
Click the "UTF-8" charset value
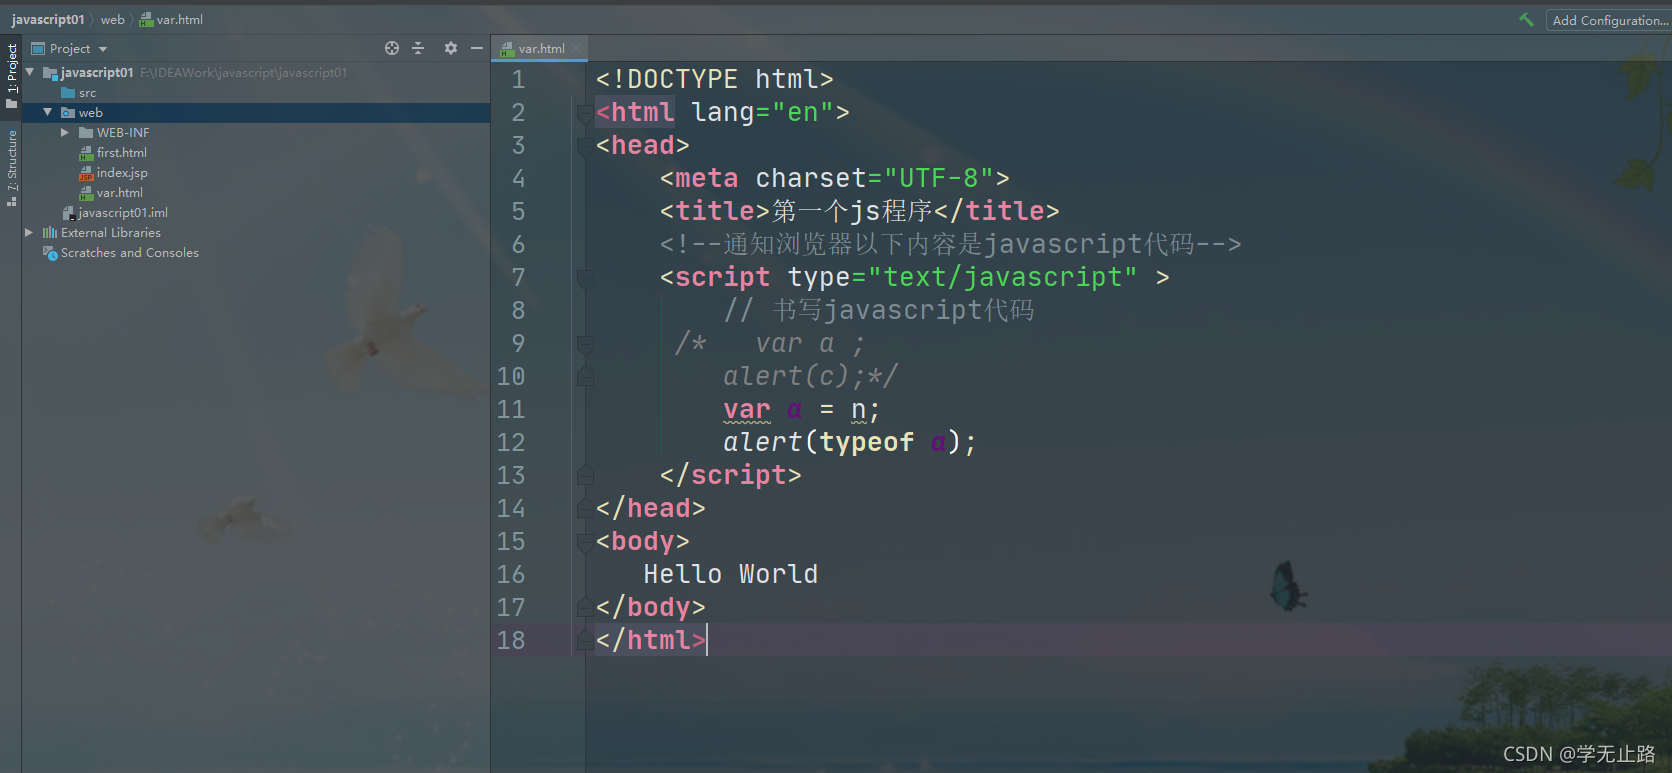[938, 178]
